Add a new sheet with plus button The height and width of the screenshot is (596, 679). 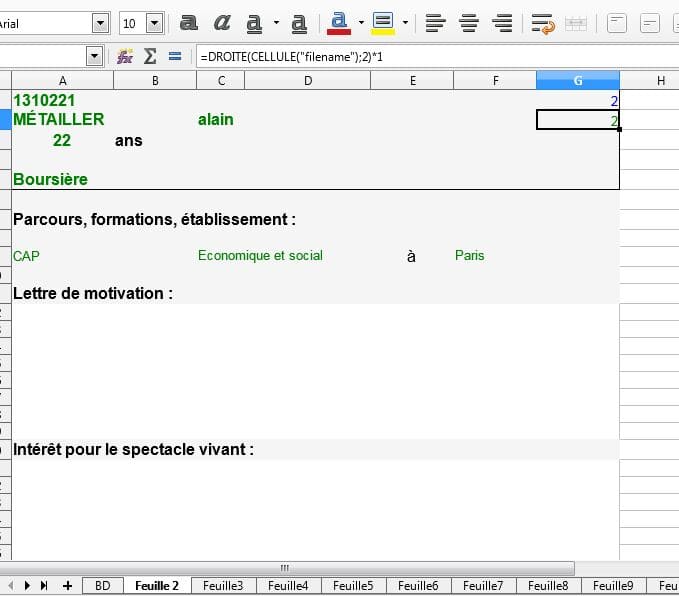(x=68, y=586)
